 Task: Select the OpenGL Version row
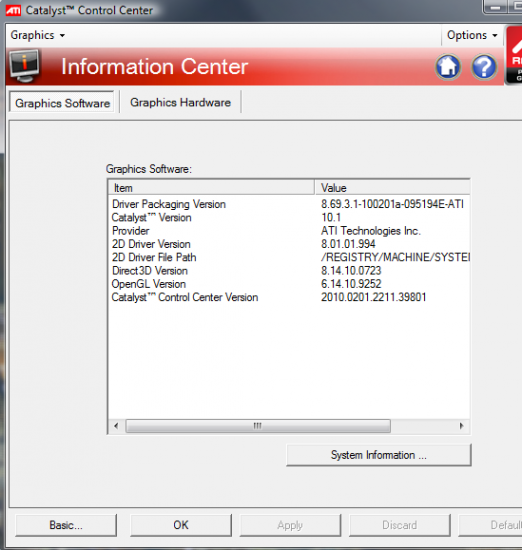pos(289,284)
